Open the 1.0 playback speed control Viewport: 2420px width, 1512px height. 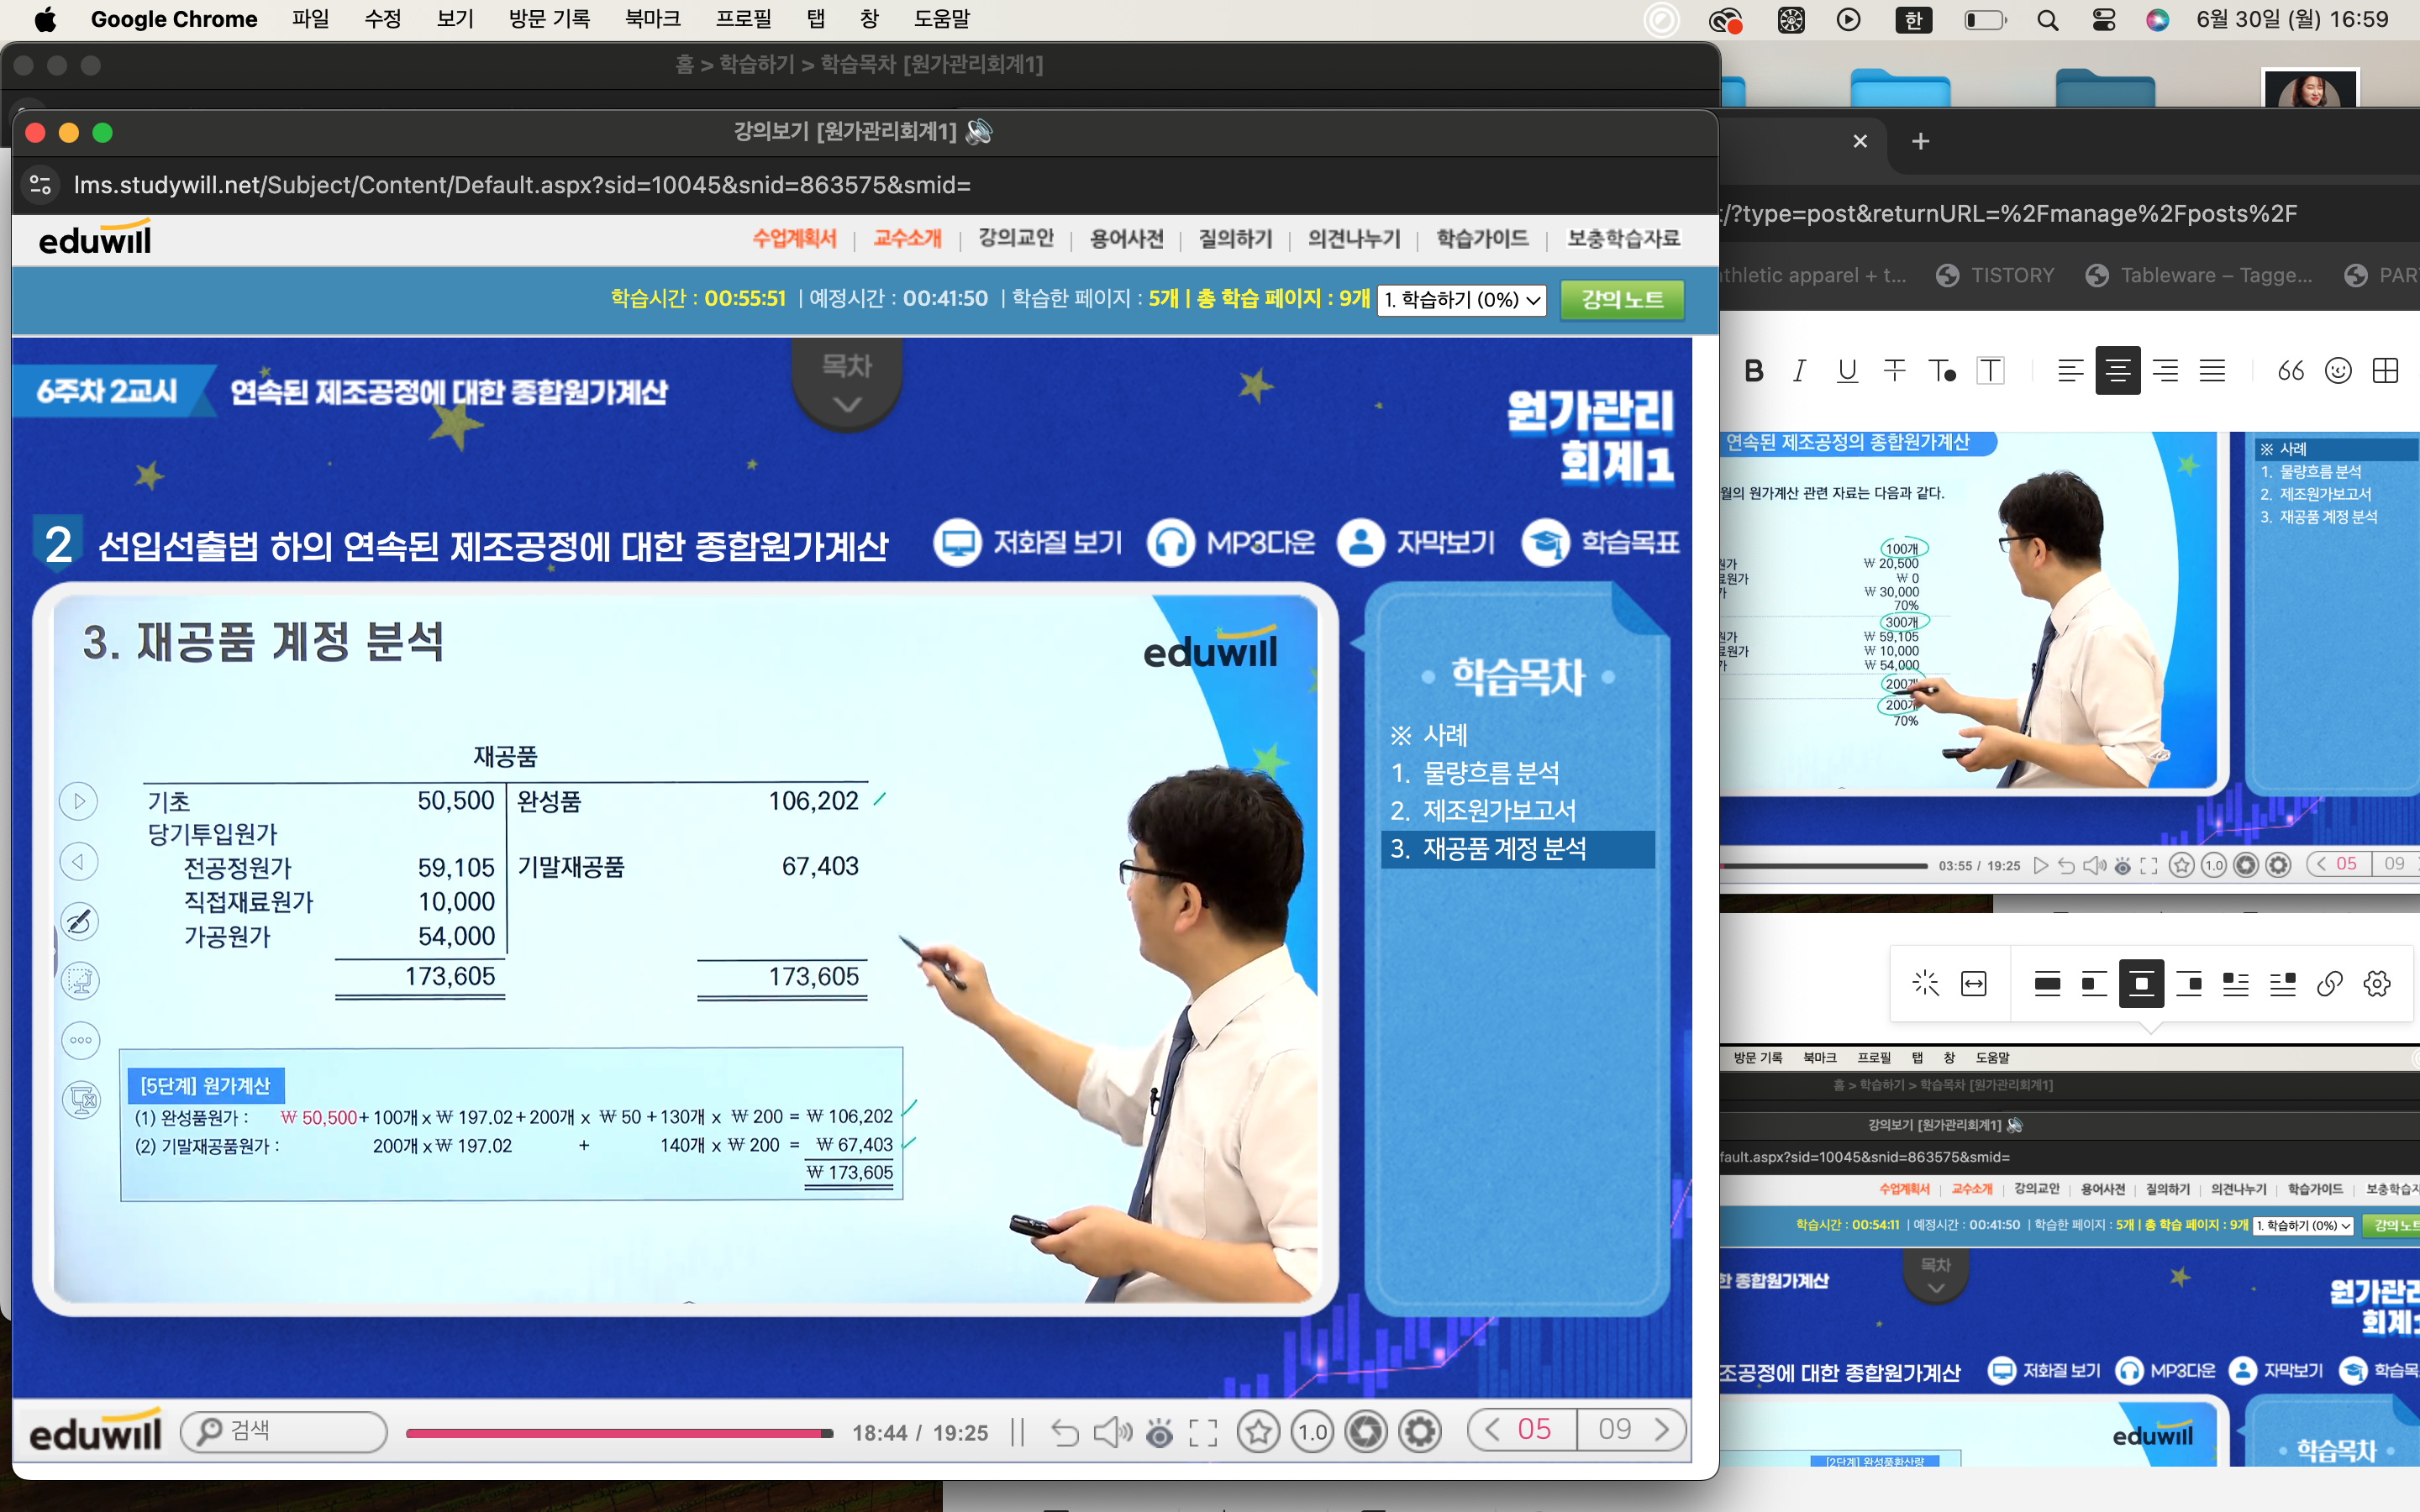tap(1312, 1432)
